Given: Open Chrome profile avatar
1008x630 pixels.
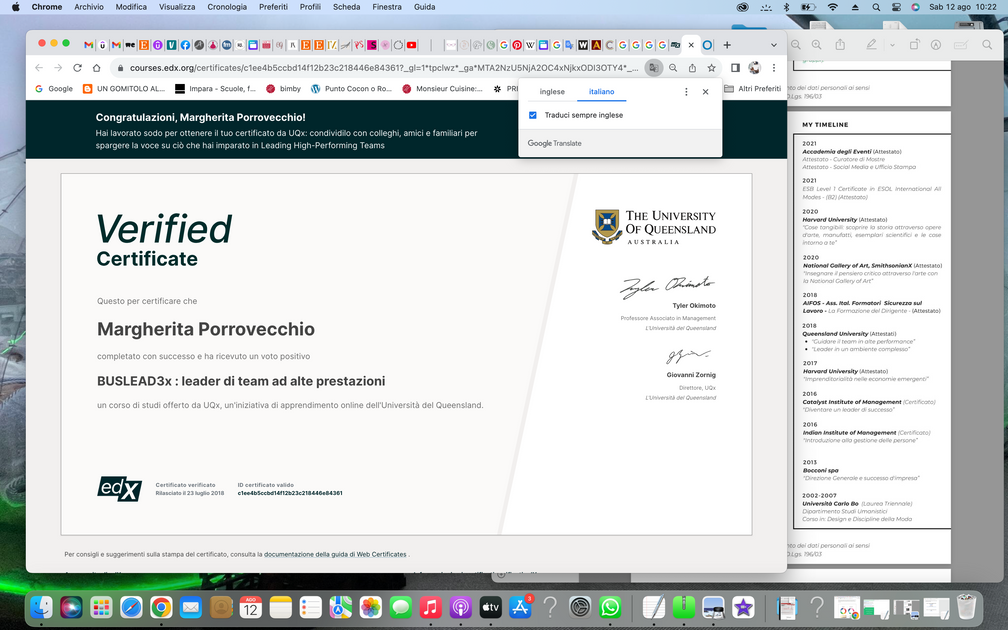Looking at the screenshot, I should [755, 68].
